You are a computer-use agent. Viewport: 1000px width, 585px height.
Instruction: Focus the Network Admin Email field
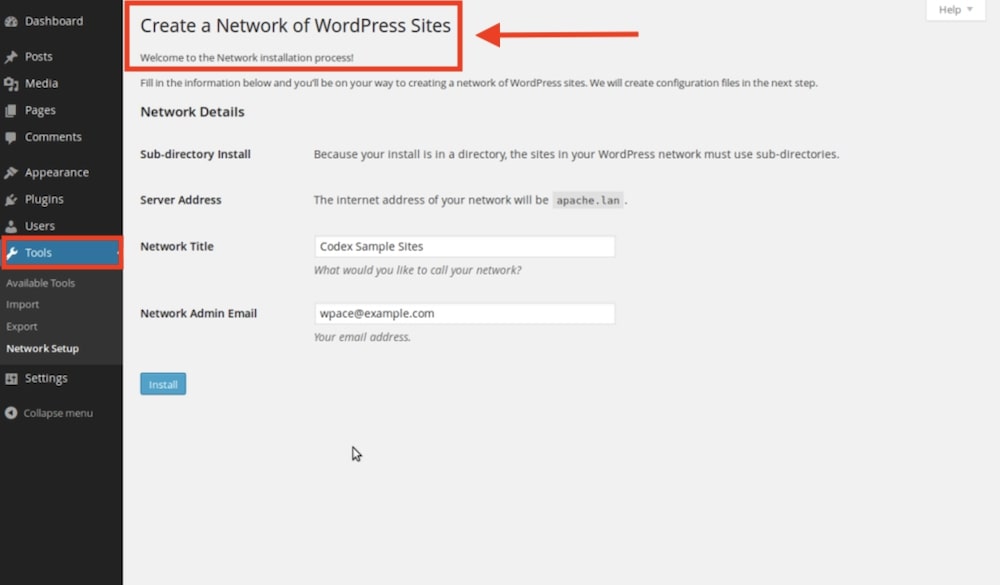click(x=464, y=314)
